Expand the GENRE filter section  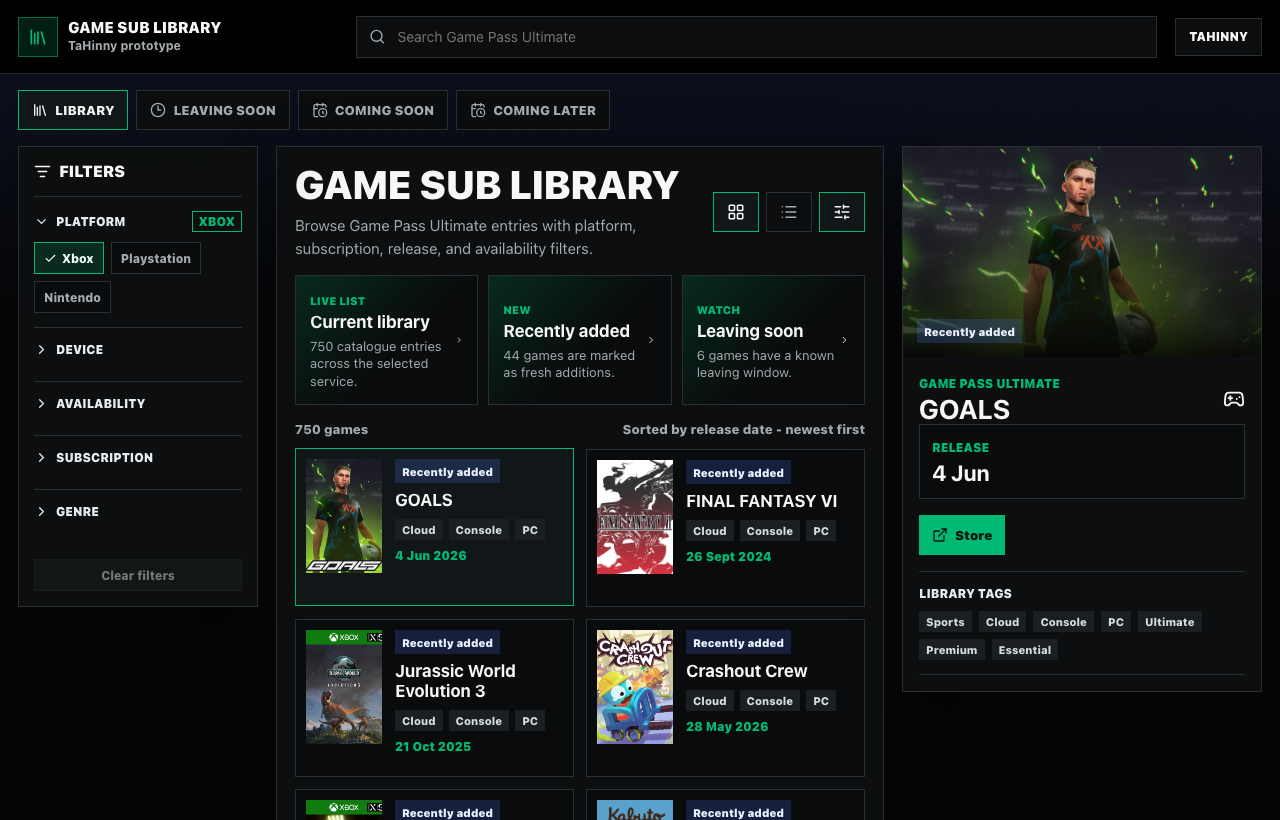(x=138, y=511)
